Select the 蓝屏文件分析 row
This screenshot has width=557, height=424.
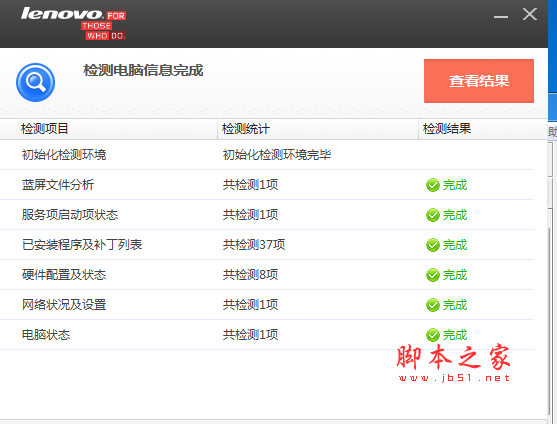[267, 185]
